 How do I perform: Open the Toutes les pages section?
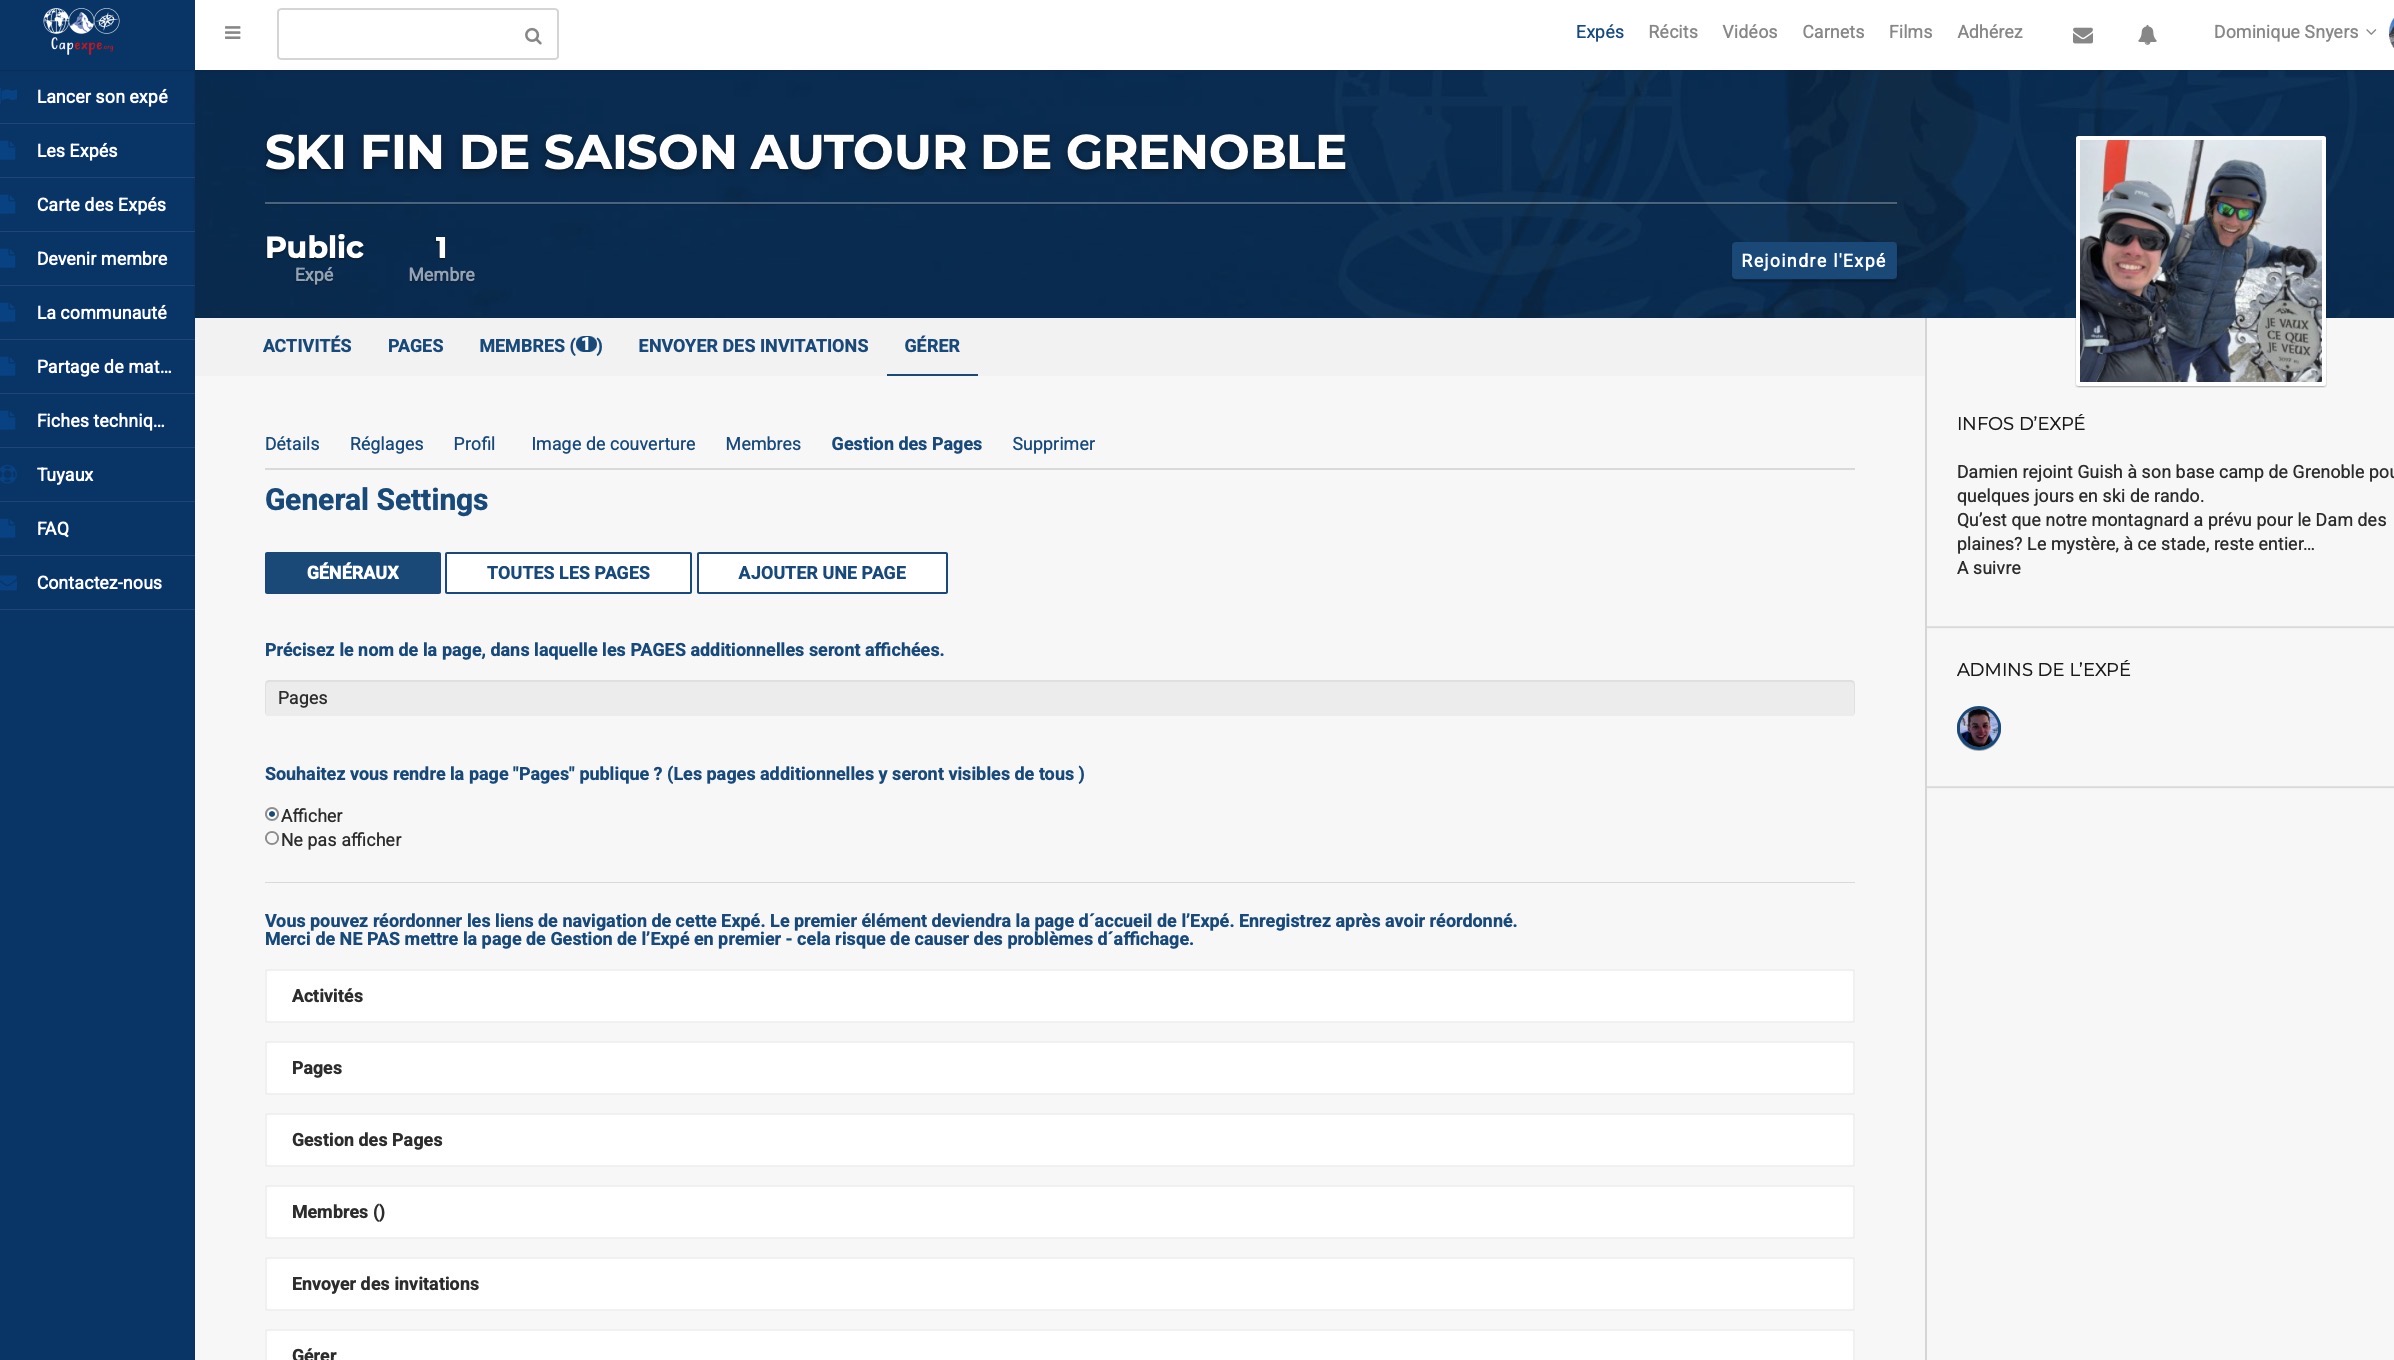567,573
